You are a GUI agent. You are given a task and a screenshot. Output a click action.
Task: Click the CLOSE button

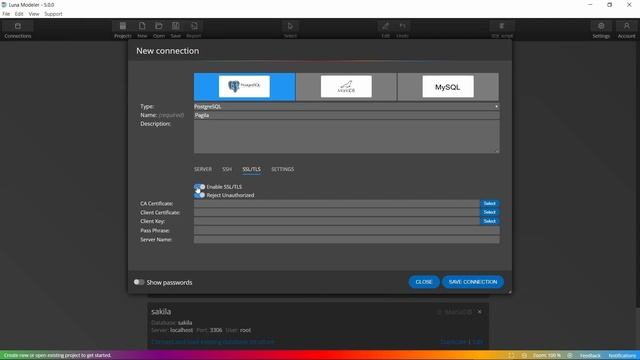(x=424, y=282)
